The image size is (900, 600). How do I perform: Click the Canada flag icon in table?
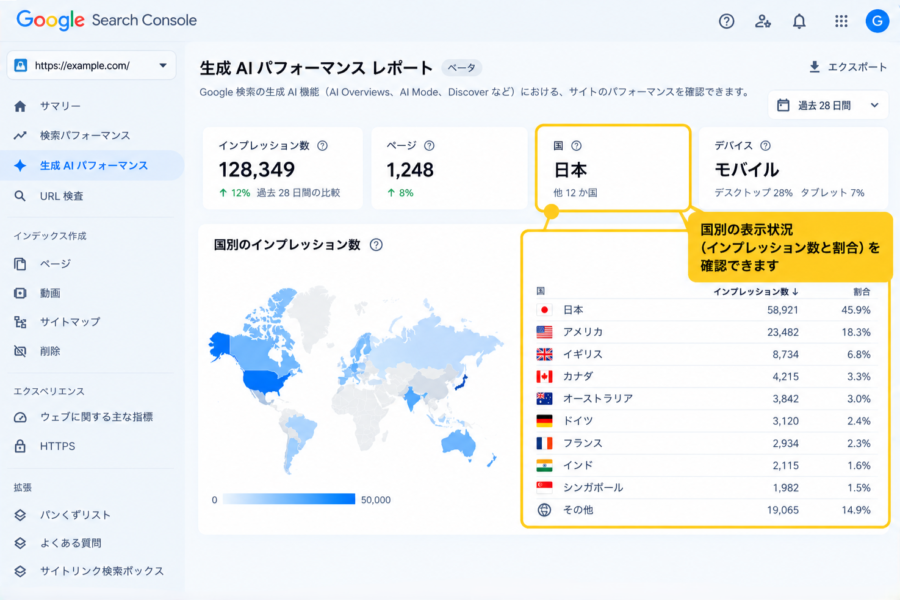544,377
